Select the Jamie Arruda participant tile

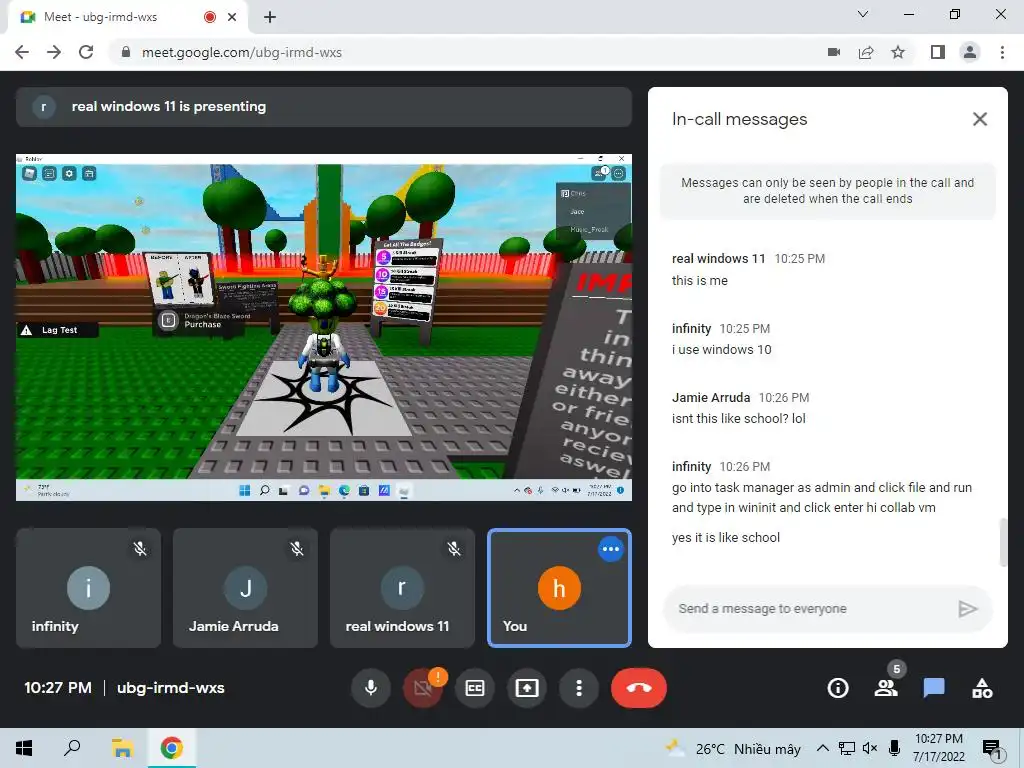coord(246,588)
